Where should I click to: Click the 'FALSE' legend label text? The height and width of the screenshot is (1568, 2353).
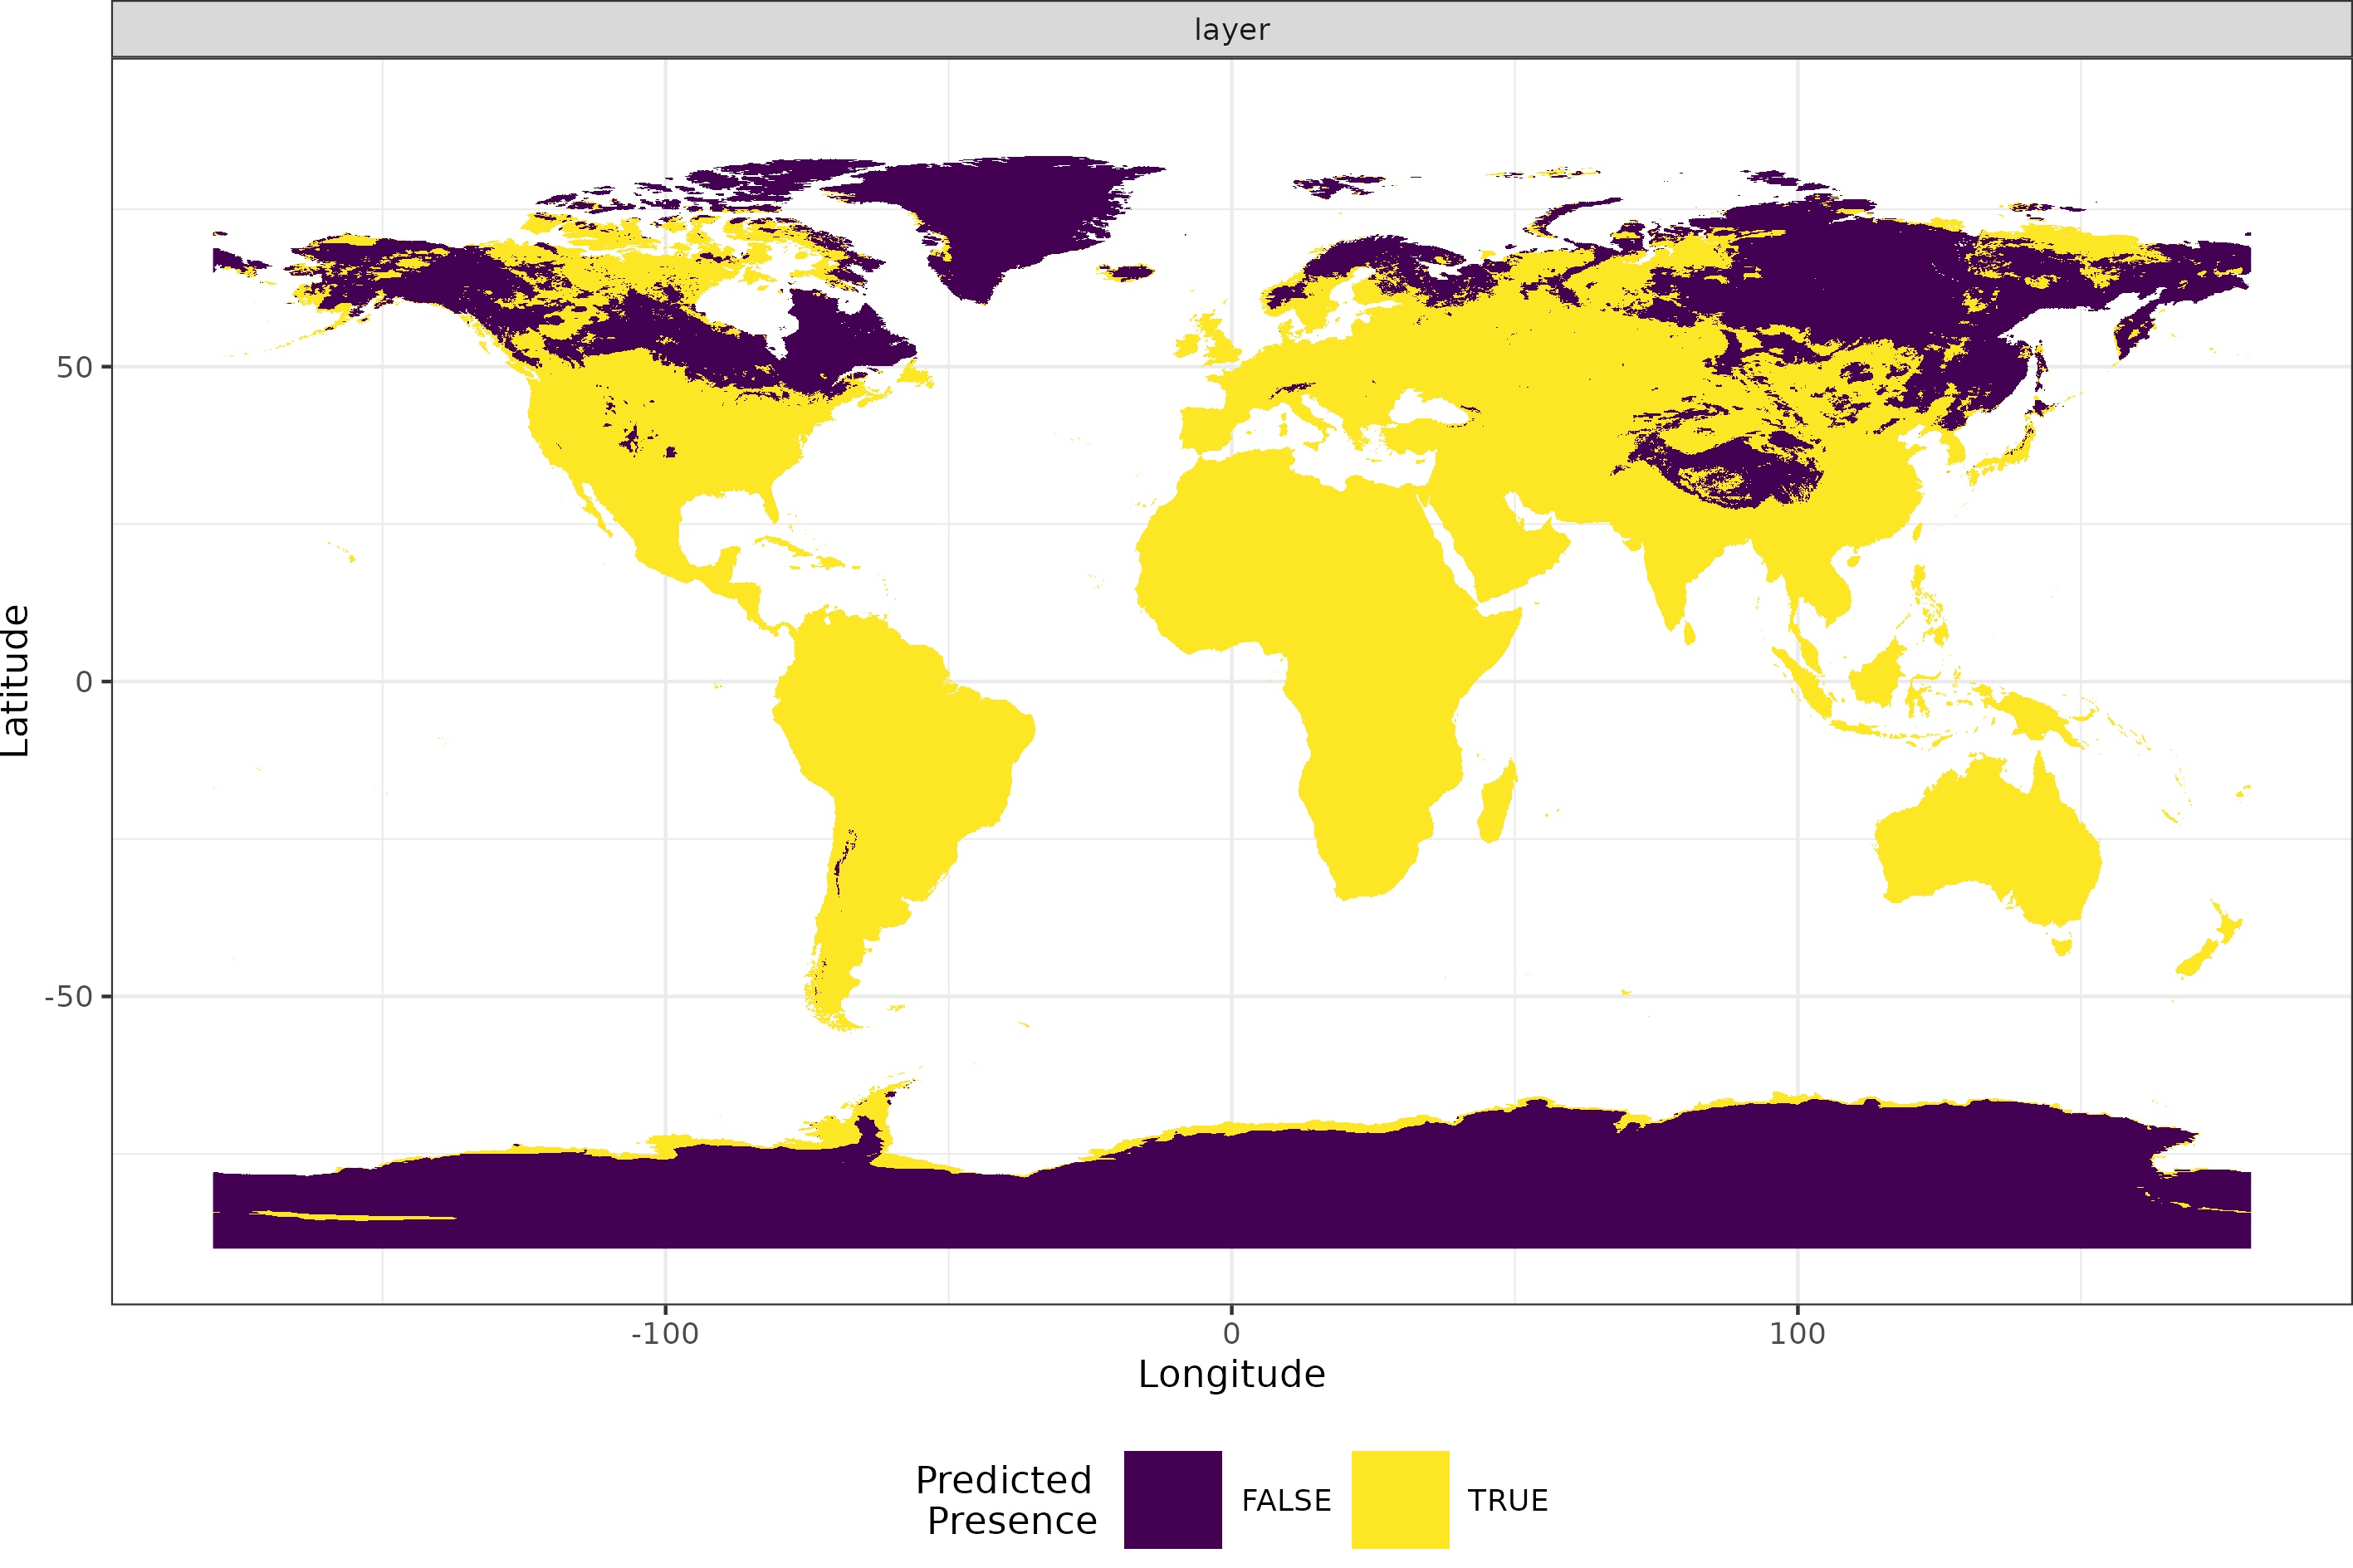coord(1286,1501)
